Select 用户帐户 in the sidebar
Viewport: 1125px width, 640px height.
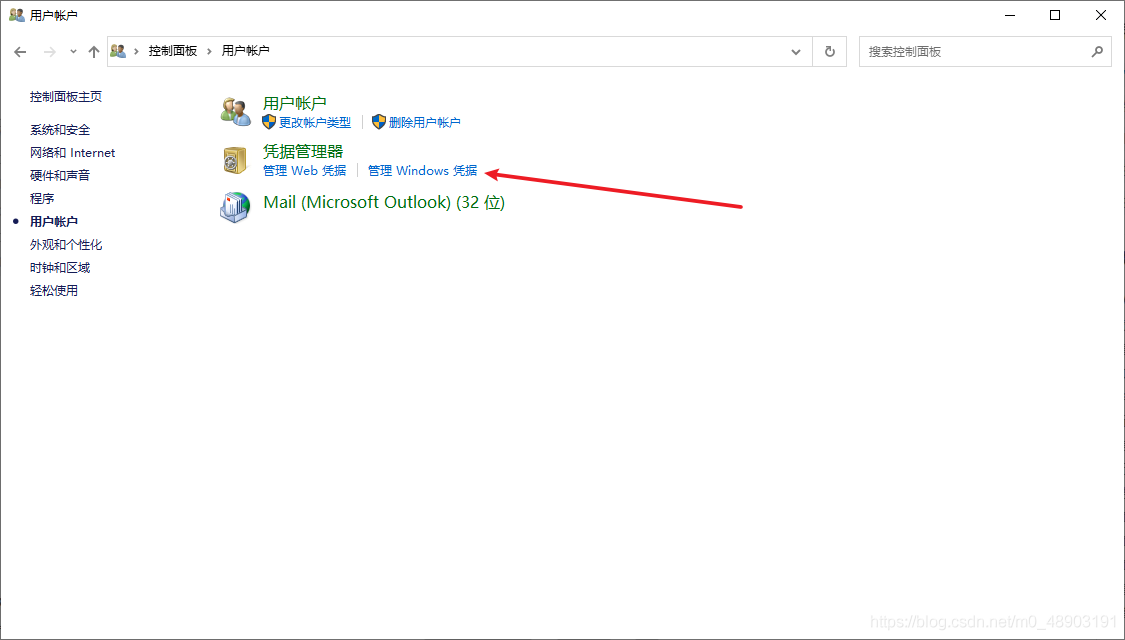tap(54, 222)
